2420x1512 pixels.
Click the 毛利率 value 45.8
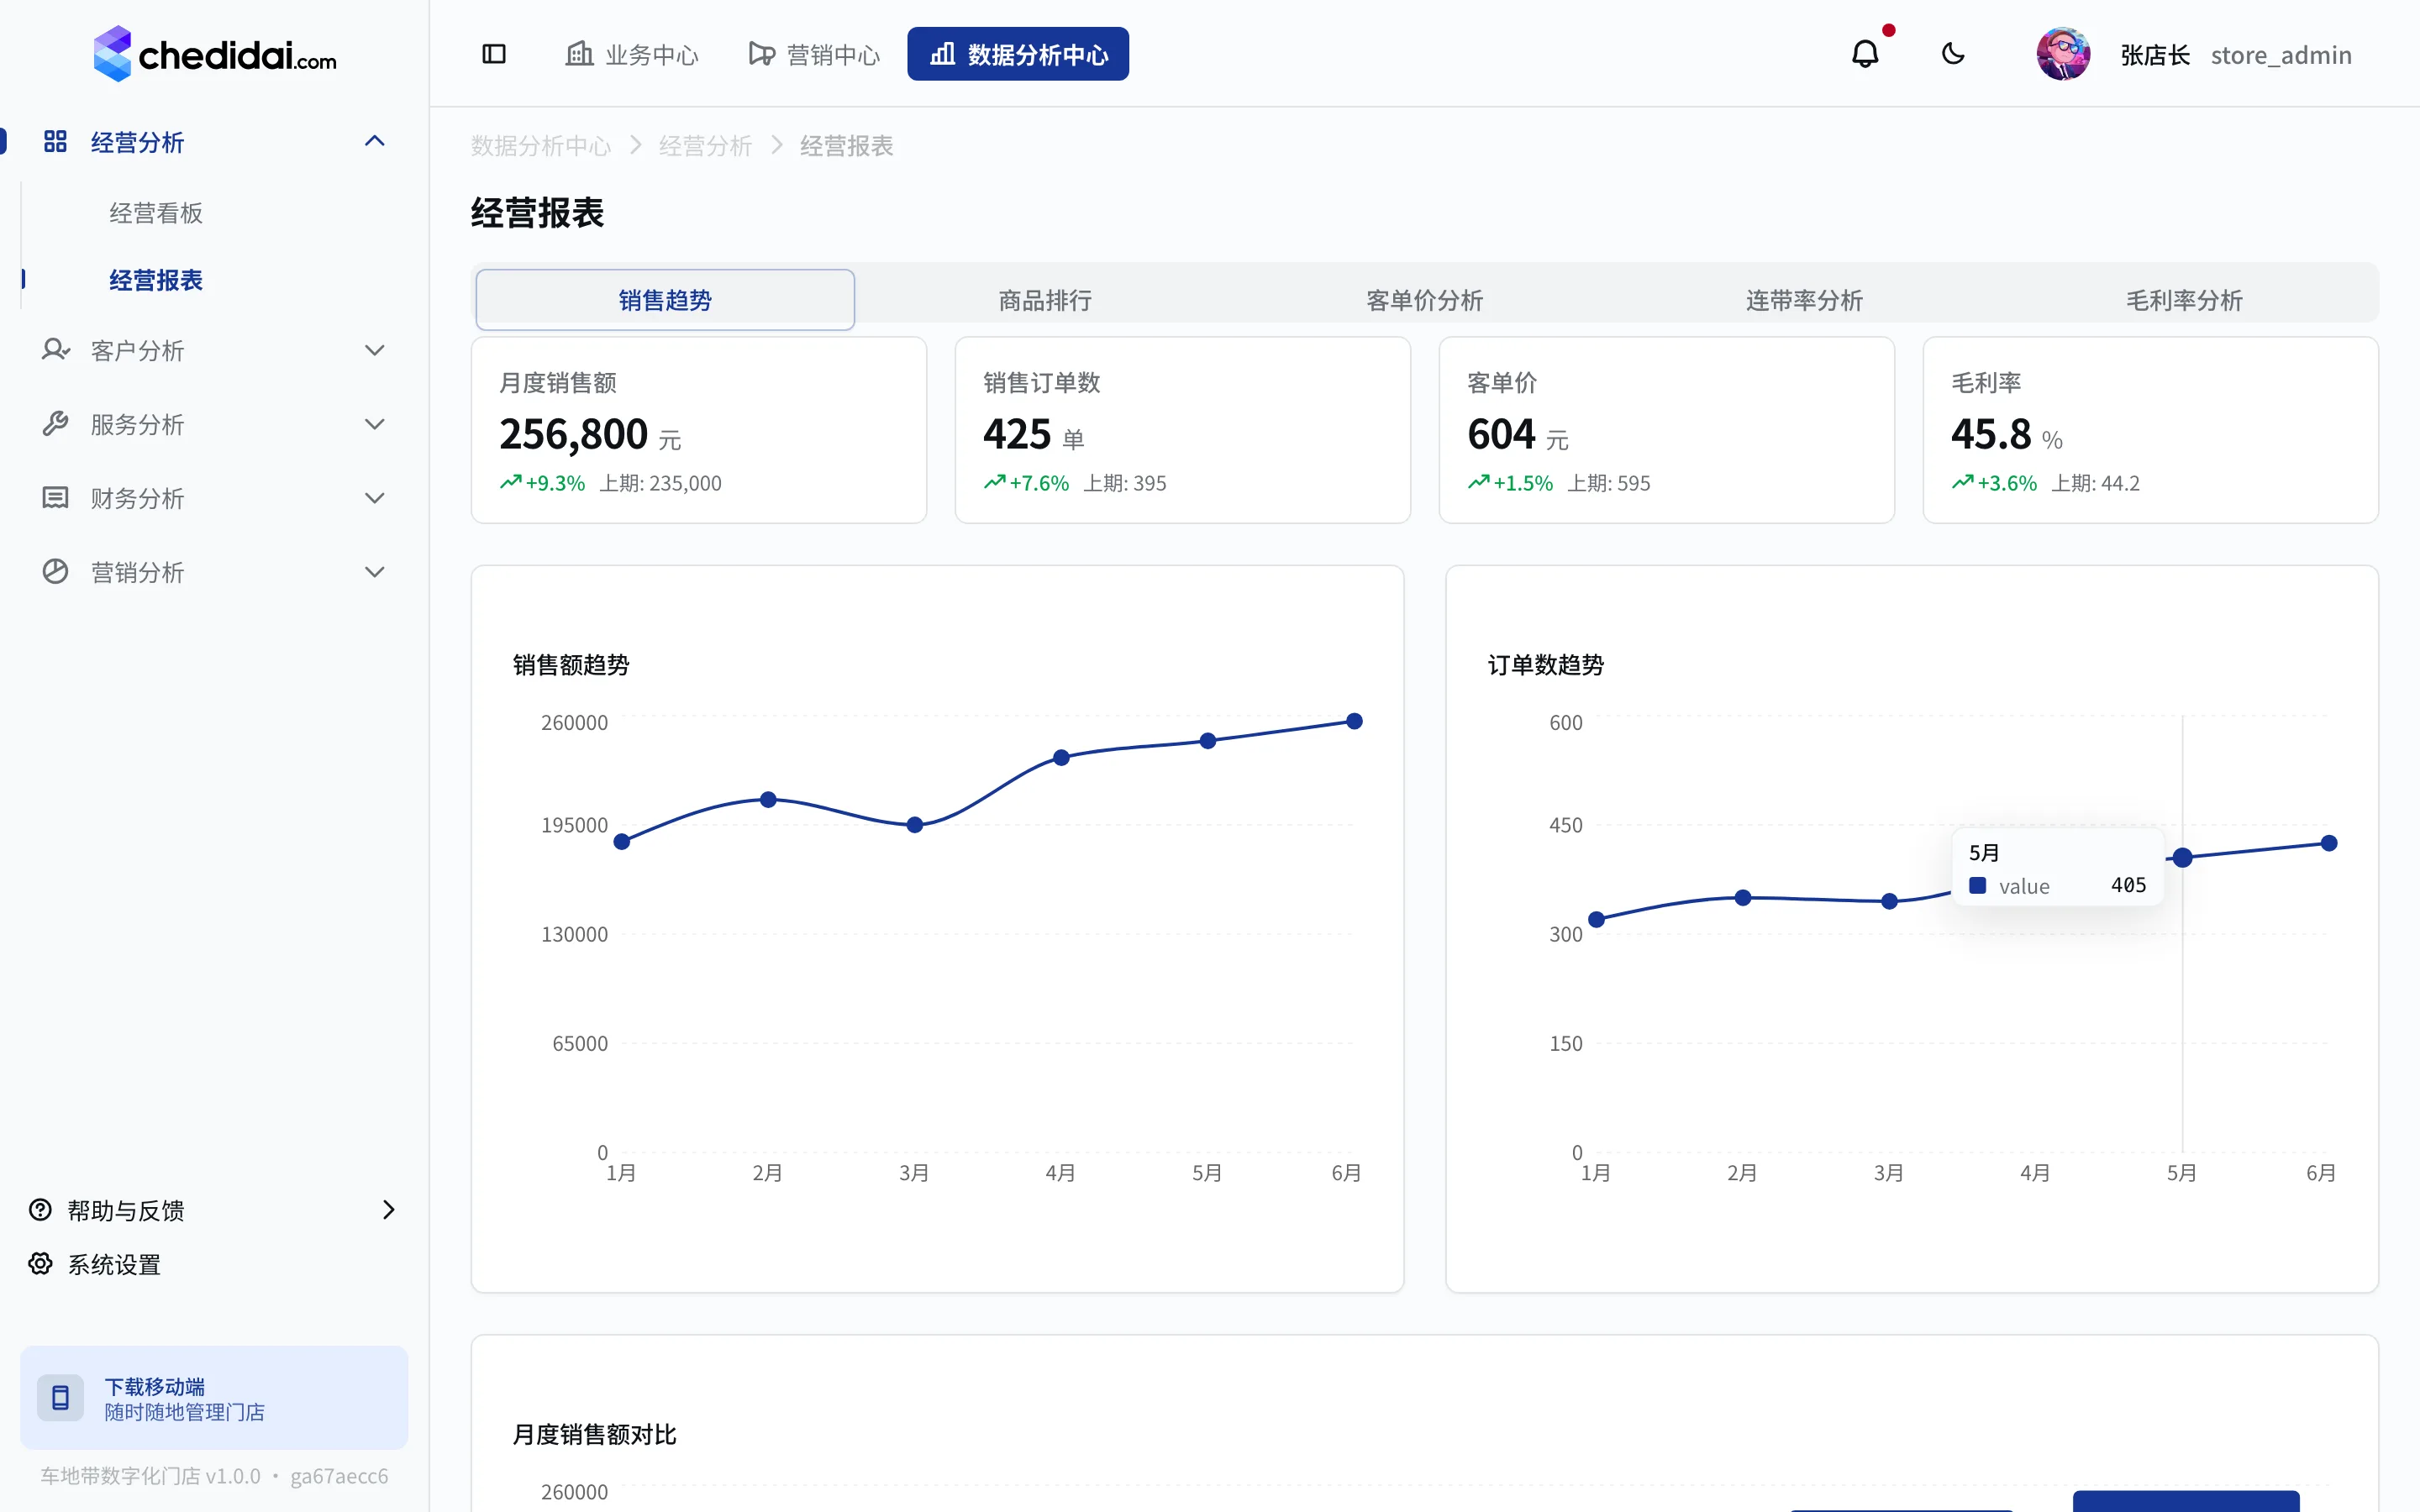1991,434
